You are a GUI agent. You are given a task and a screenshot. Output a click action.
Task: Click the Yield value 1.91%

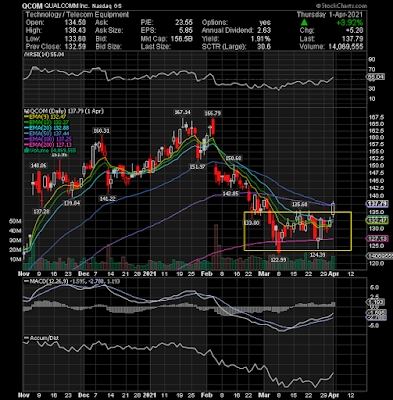point(261,38)
